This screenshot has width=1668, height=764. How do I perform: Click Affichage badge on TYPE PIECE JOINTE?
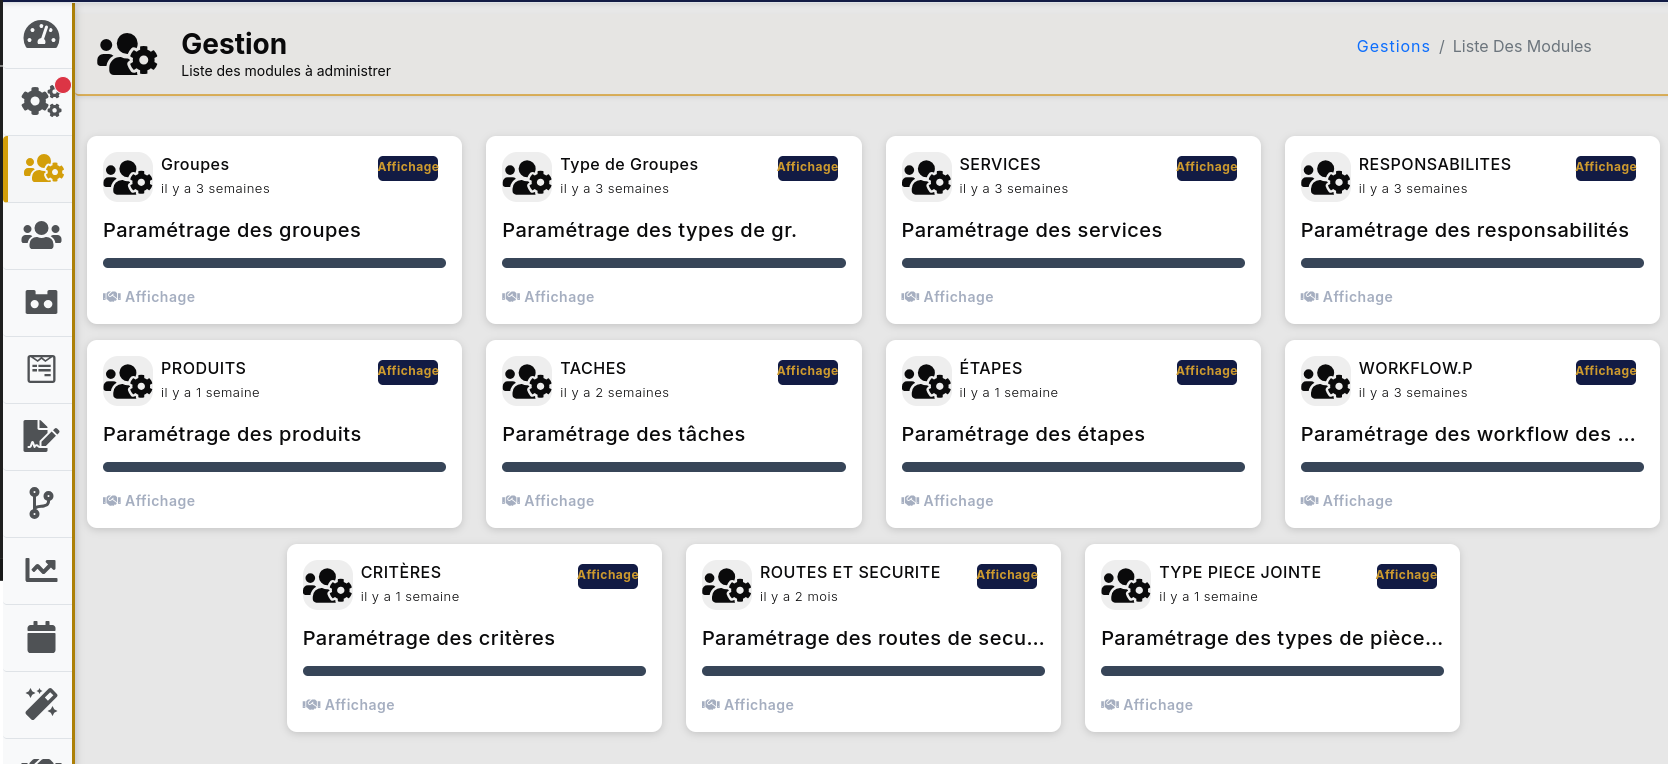point(1407,576)
